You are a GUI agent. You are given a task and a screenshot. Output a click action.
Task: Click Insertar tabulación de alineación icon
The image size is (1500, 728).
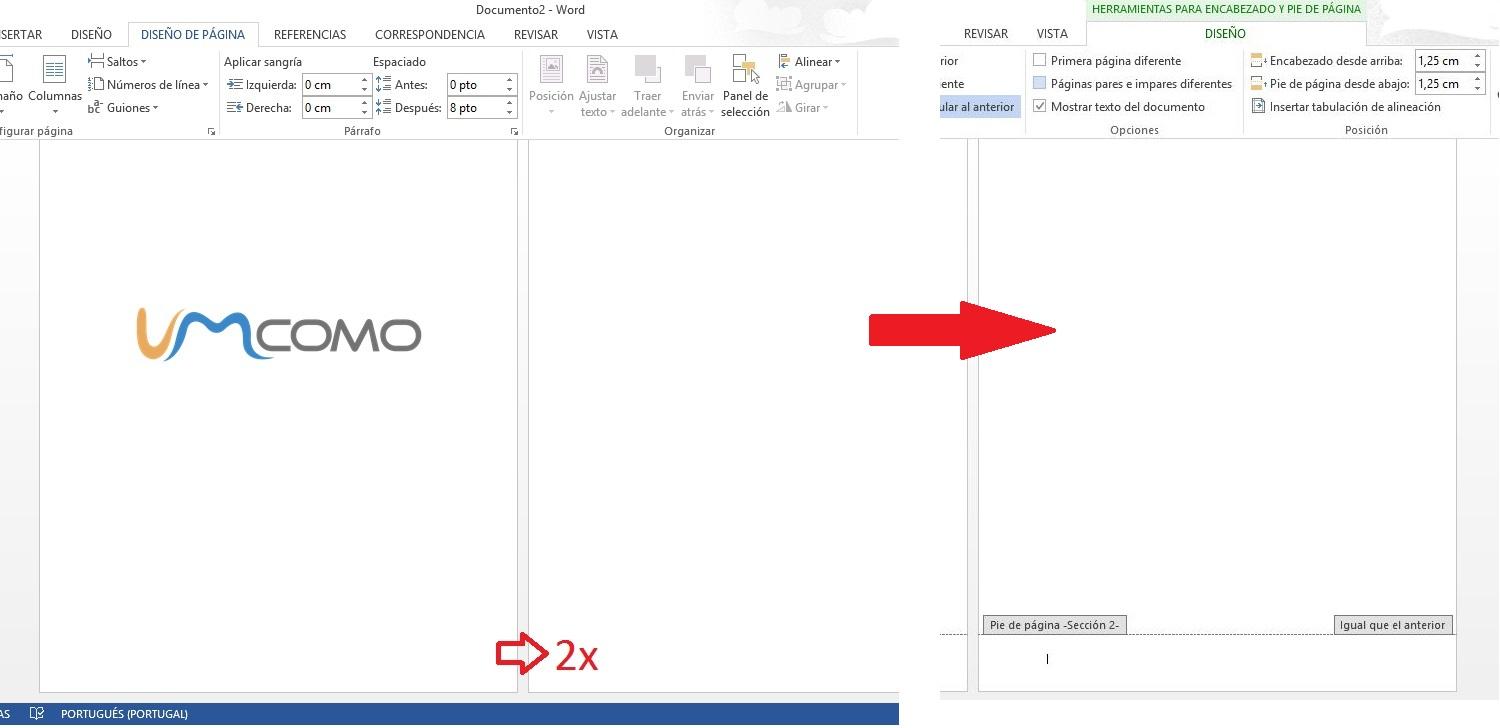pos(1259,107)
